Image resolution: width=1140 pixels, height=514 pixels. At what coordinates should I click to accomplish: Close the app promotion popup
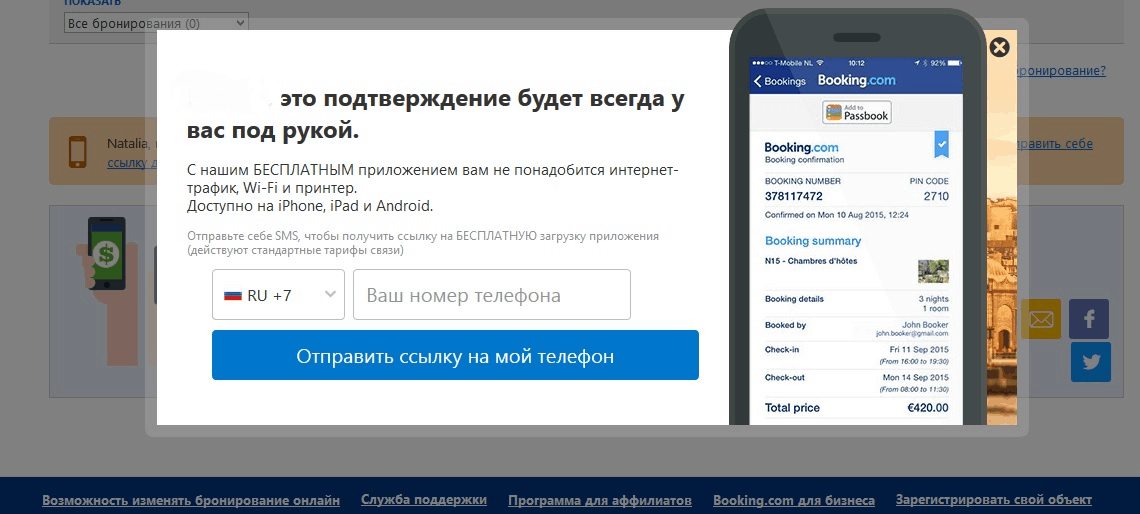coord(998,47)
